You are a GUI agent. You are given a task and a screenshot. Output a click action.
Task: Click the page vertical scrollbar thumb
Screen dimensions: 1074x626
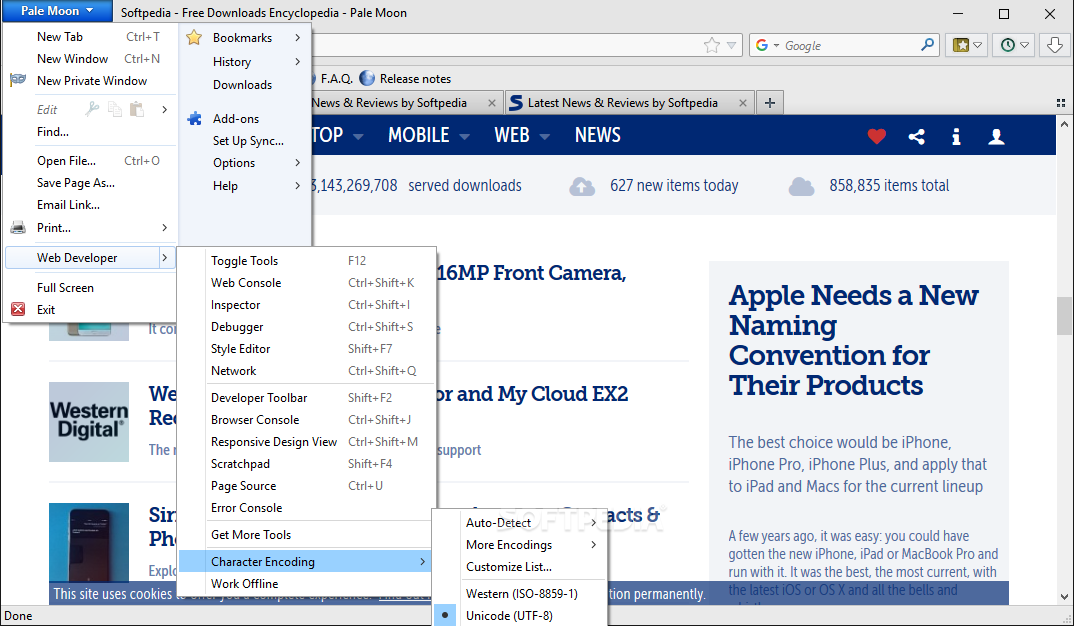pos(1064,315)
